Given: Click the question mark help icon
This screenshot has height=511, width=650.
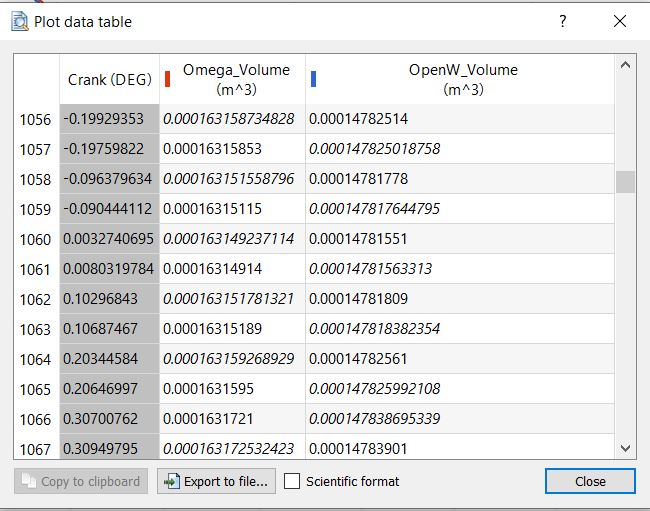Looking at the screenshot, I should [x=563, y=21].
